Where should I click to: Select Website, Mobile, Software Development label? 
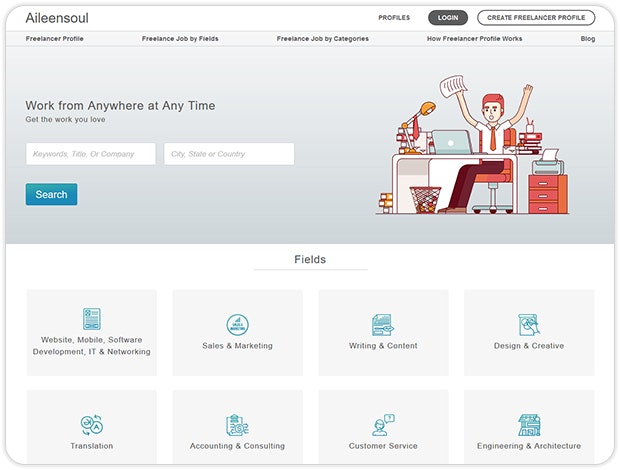tap(91, 345)
